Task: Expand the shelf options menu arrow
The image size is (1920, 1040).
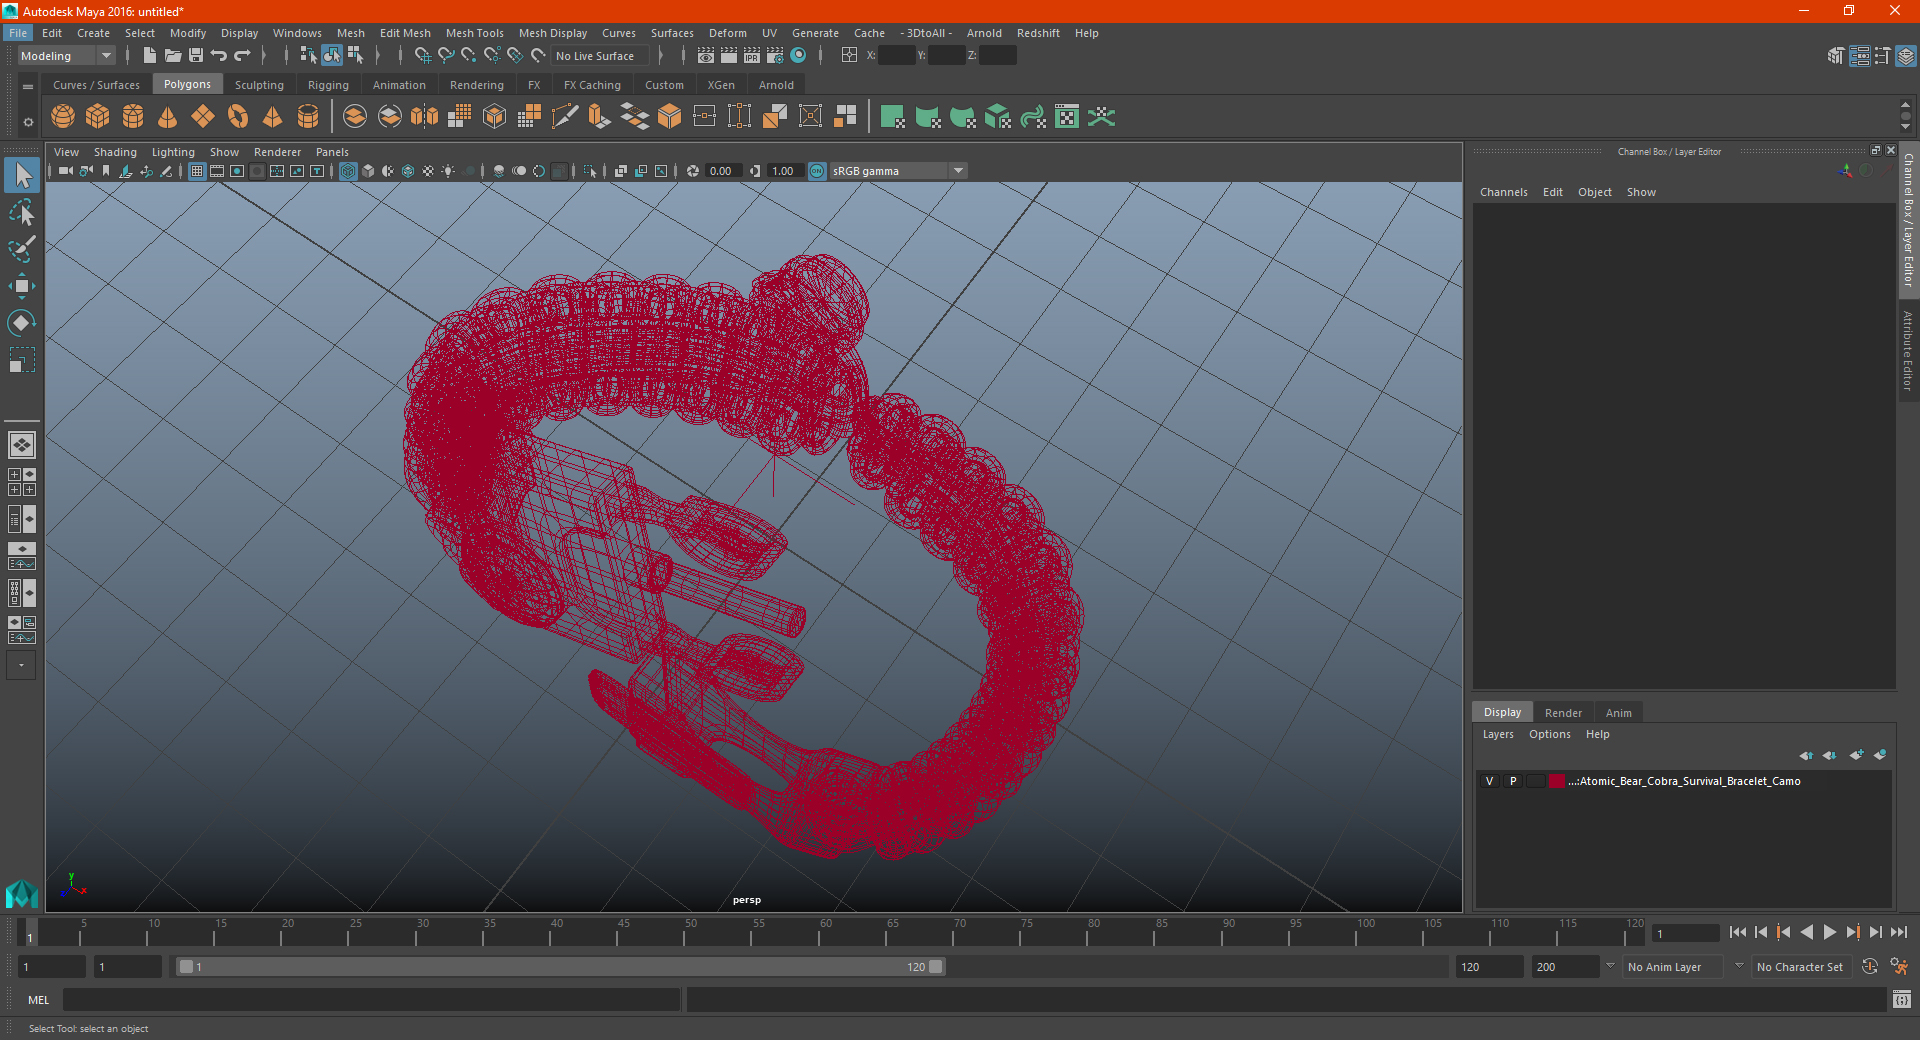Action: (28, 123)
